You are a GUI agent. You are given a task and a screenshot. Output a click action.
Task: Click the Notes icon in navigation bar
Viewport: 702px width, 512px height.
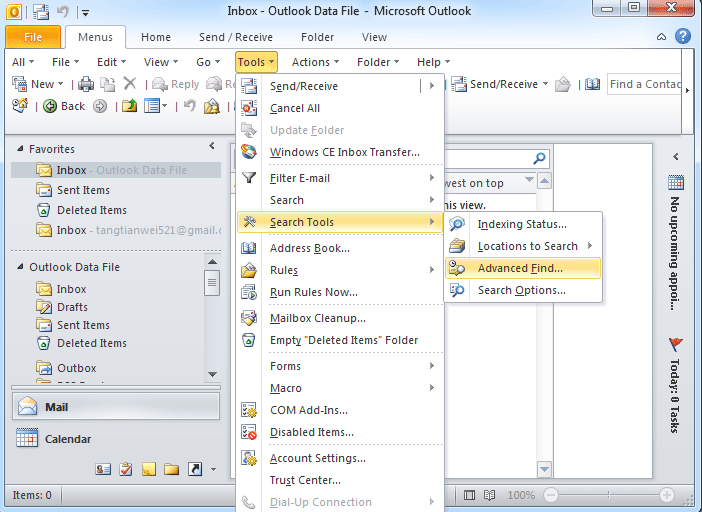click(x=149, y=469)
